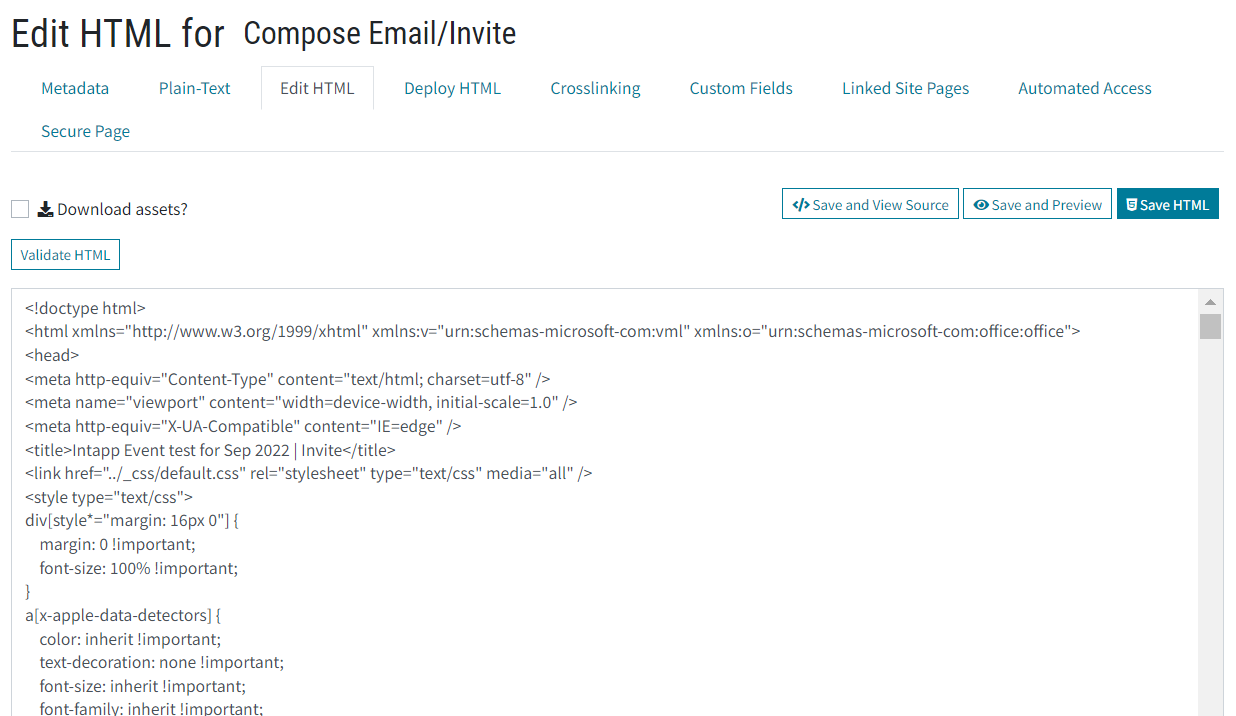Open the Metadata tab
The height and width of the screenshot is (716, 1236).
(x=75, y=88)
